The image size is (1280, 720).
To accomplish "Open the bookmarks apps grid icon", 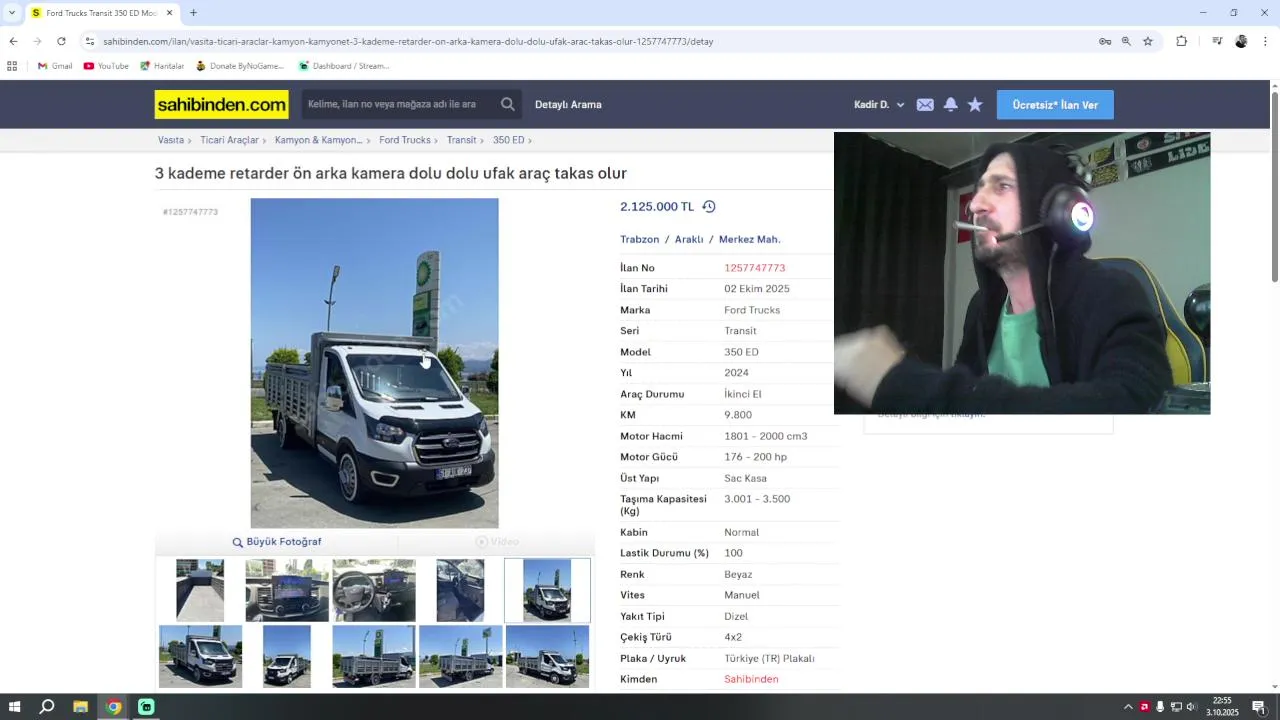I will [12, 66].
